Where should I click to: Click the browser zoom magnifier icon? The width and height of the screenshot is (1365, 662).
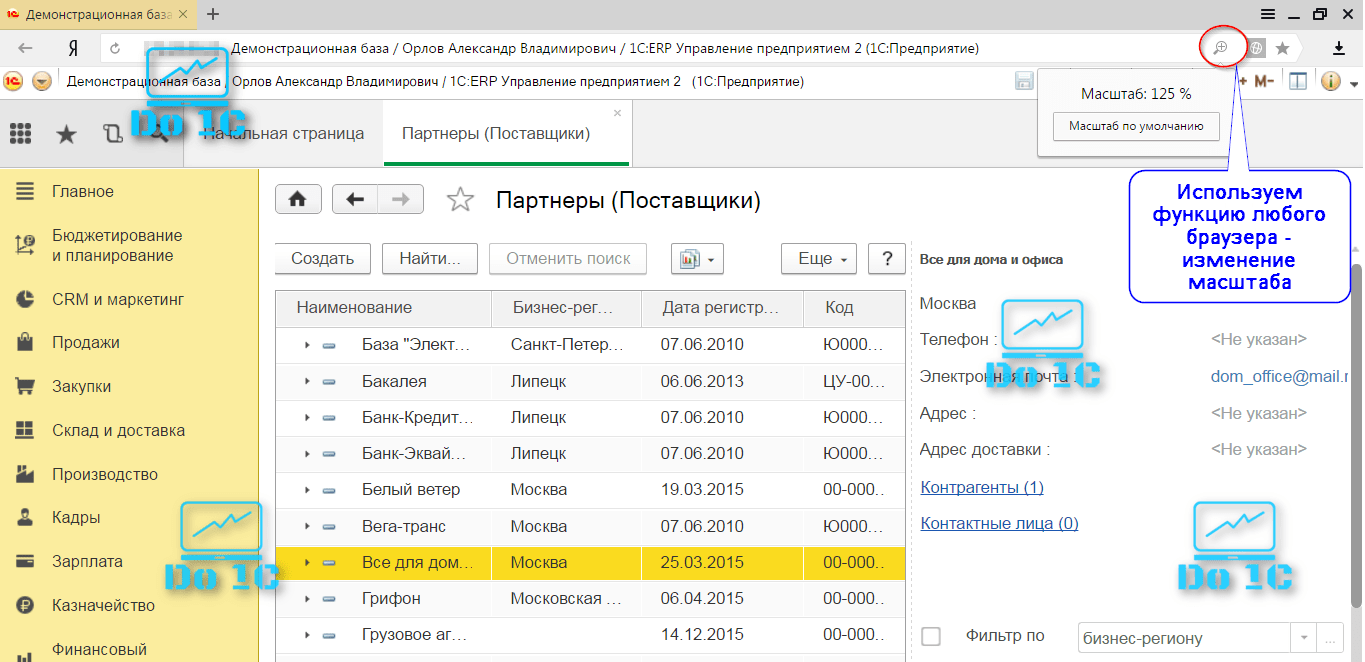click(1221, 48)
